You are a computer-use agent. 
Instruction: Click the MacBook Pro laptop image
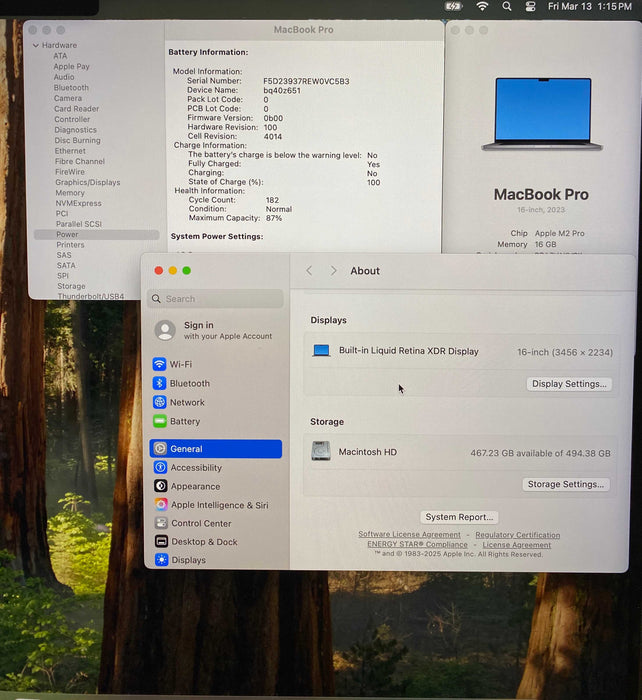pos(542,114)
